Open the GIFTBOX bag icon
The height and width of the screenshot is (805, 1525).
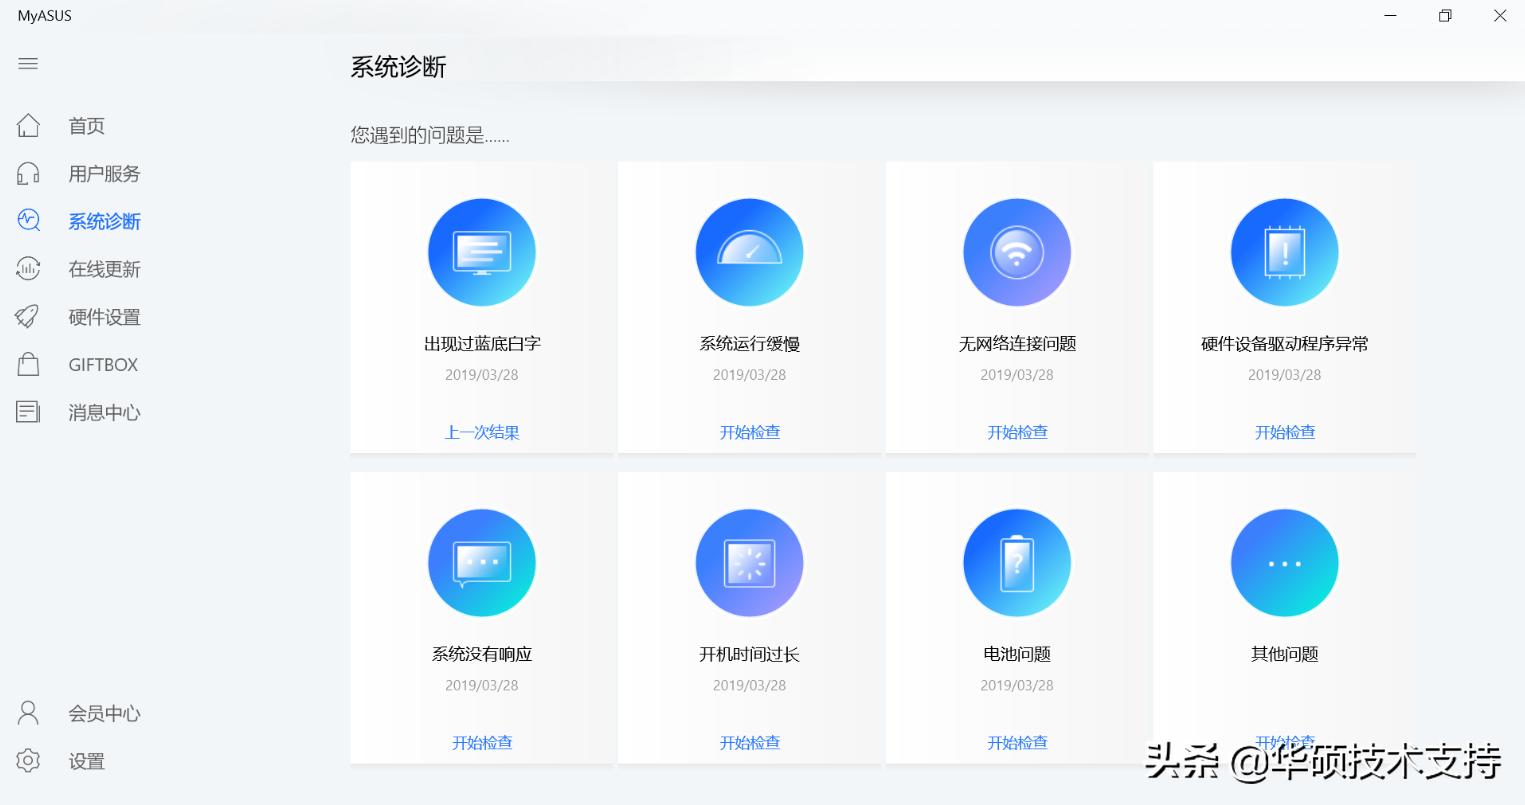[28, 364]
